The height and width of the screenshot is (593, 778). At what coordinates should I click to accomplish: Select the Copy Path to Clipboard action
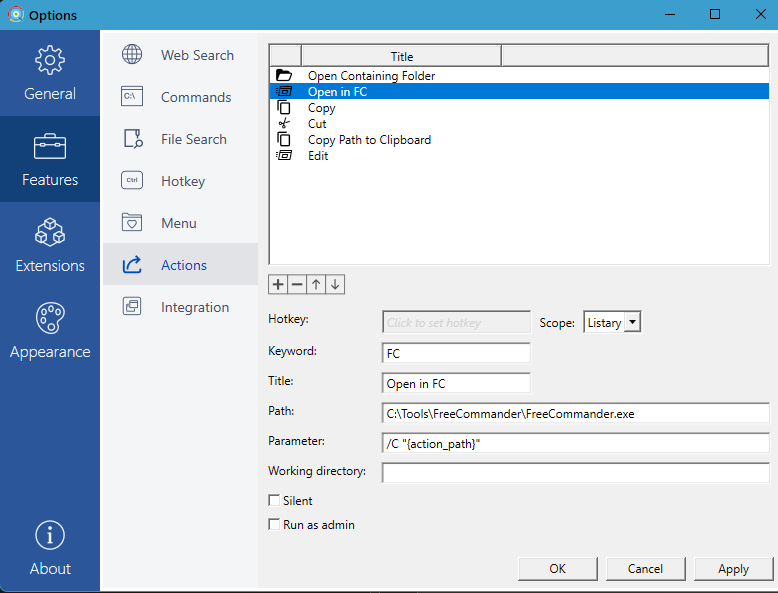click(369, 140)
